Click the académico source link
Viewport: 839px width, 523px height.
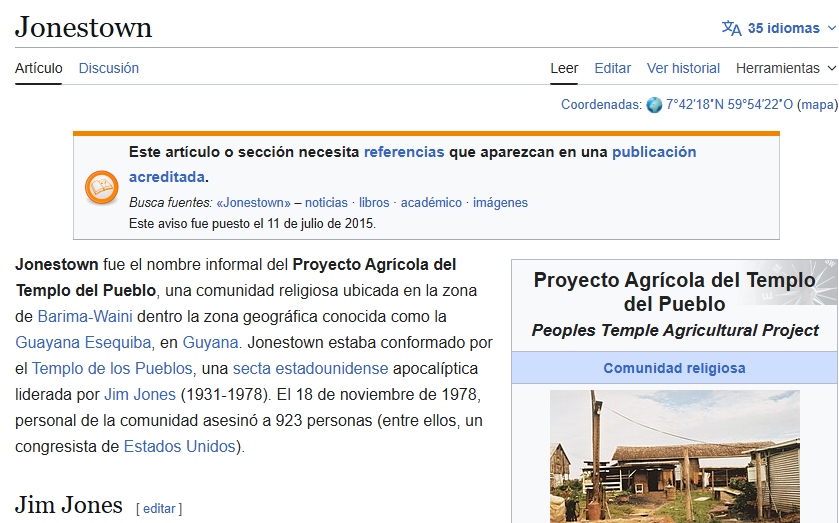coord(431,202)
